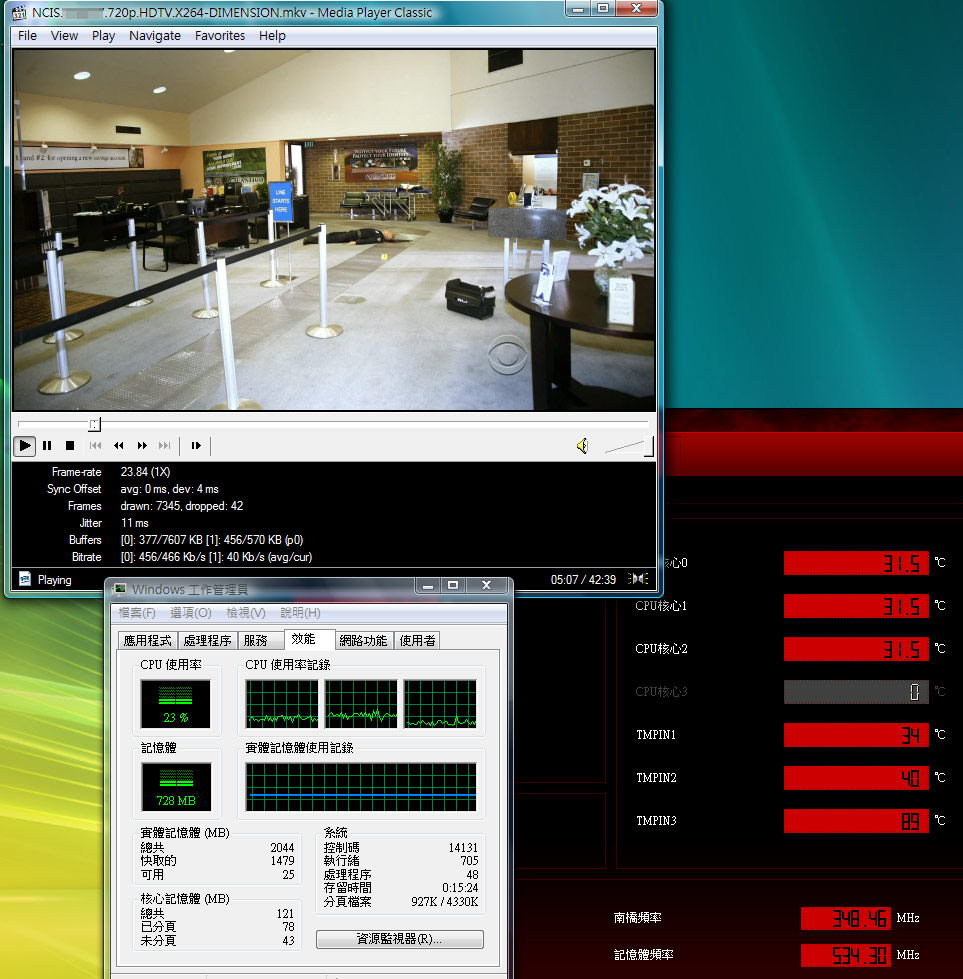
Task: Click the Frame-rate 23.84 (1X) statistic
Action: tap(145, 472)
